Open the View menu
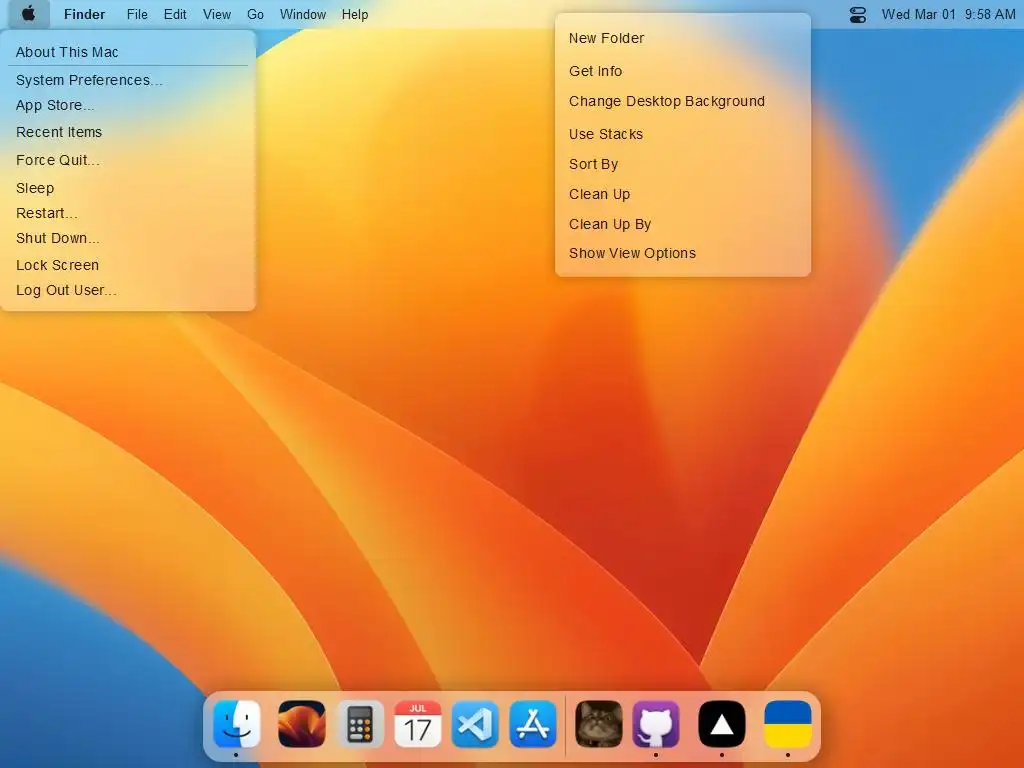 coord(217,14)
